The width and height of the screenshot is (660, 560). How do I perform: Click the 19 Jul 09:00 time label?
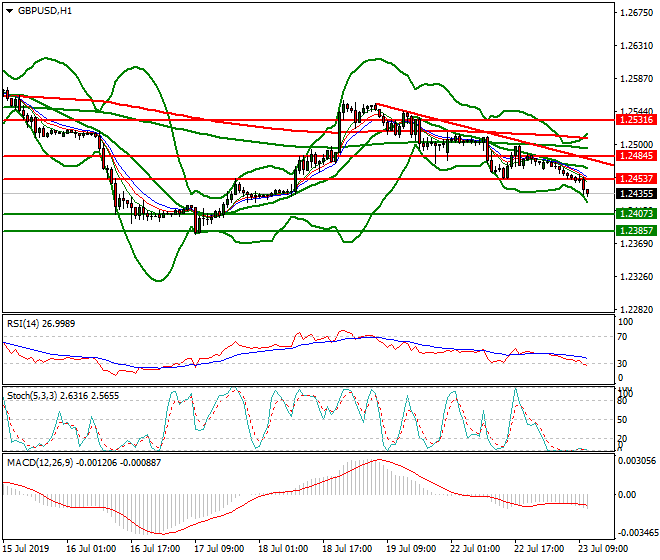click(x=411, y=549)
